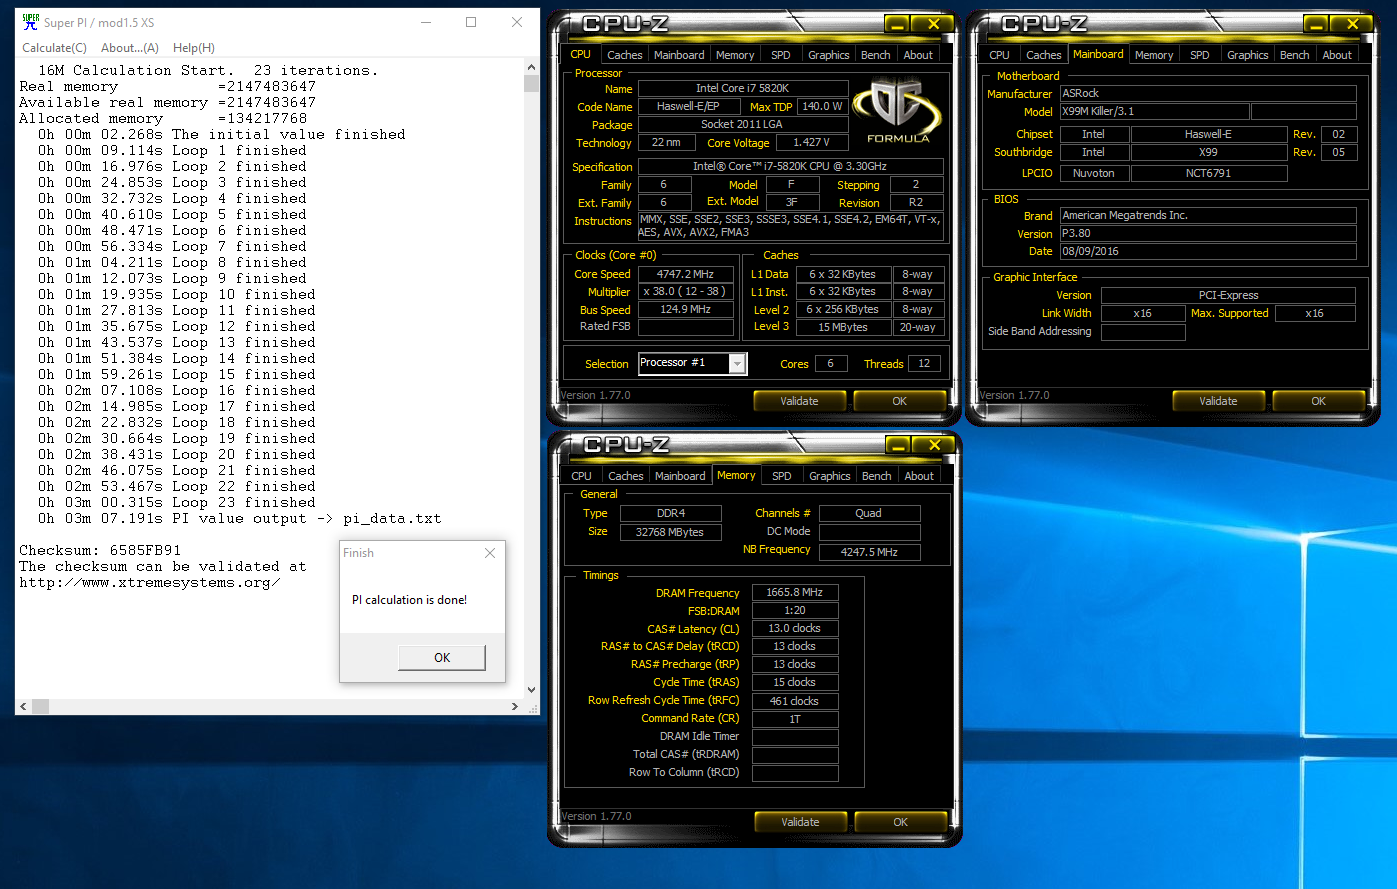This screenshot has width=1397, height=889.
Task: Select Bench tab in Mainboard window
Action: click(1295, 55)
